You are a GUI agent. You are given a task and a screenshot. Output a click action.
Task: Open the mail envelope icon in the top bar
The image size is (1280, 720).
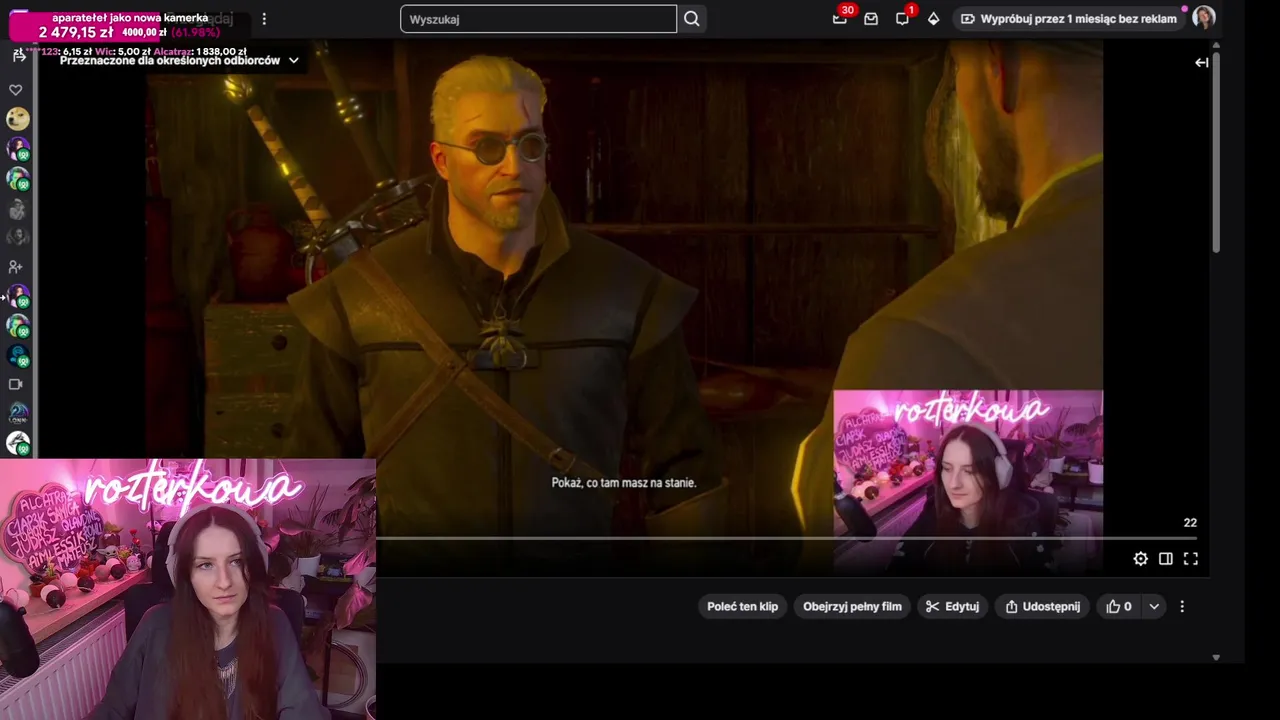click(x=871, y=19)
